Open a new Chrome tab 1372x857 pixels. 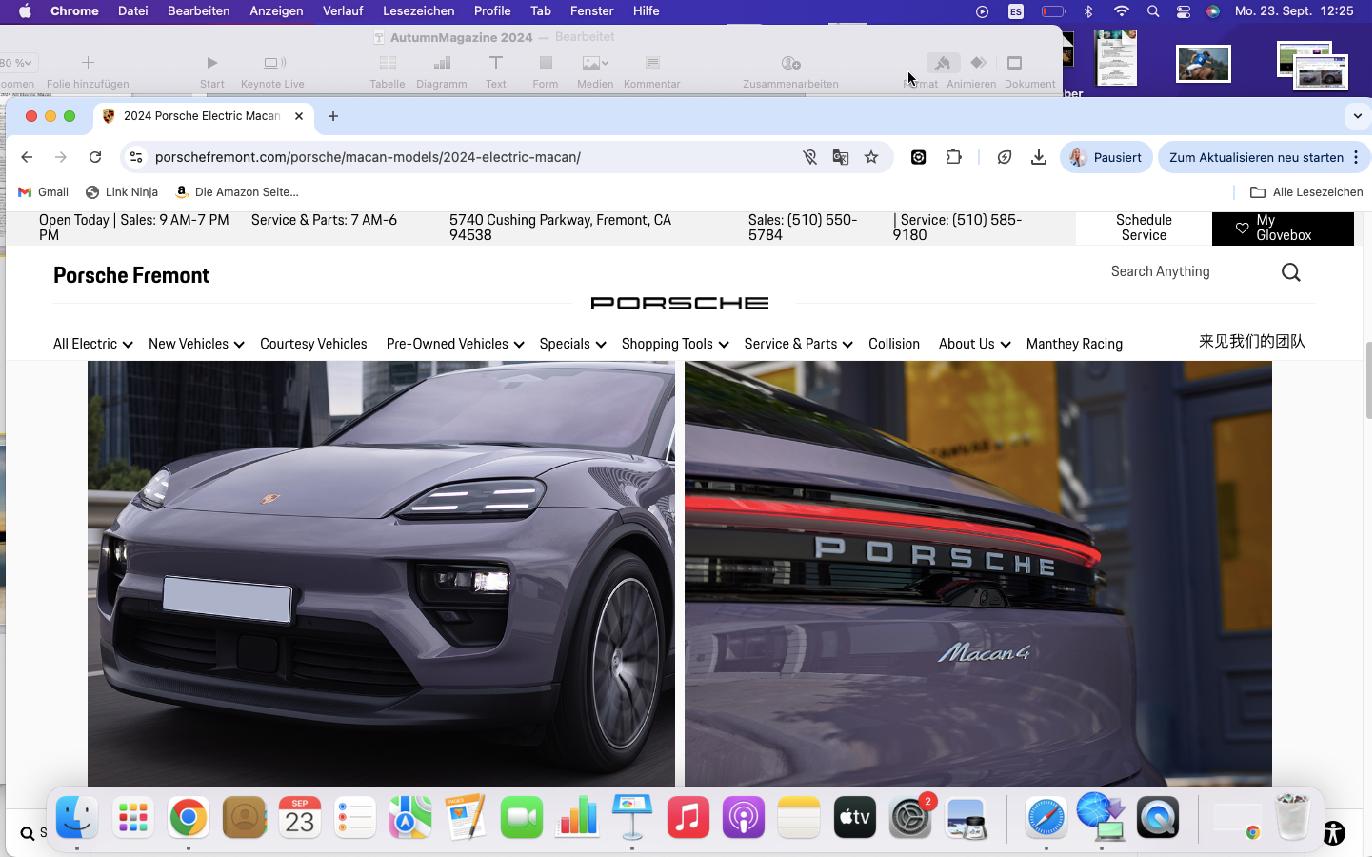tap(333, 116)
